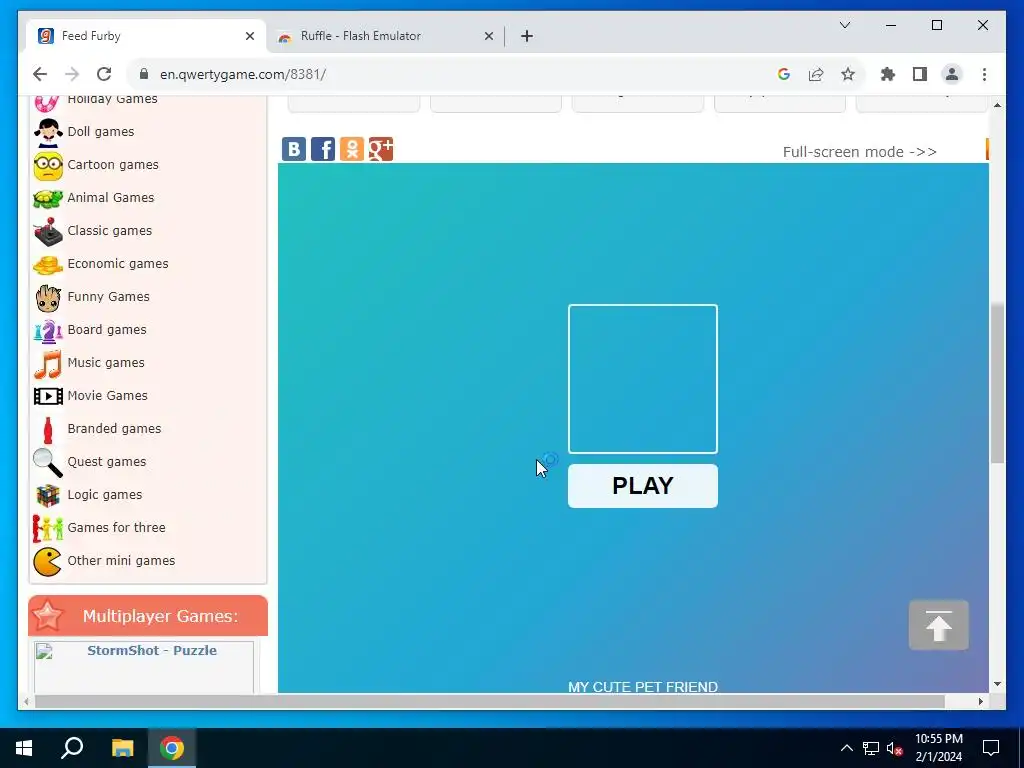
Task: Start the game with PLAY button
Action: click(643, 486)
